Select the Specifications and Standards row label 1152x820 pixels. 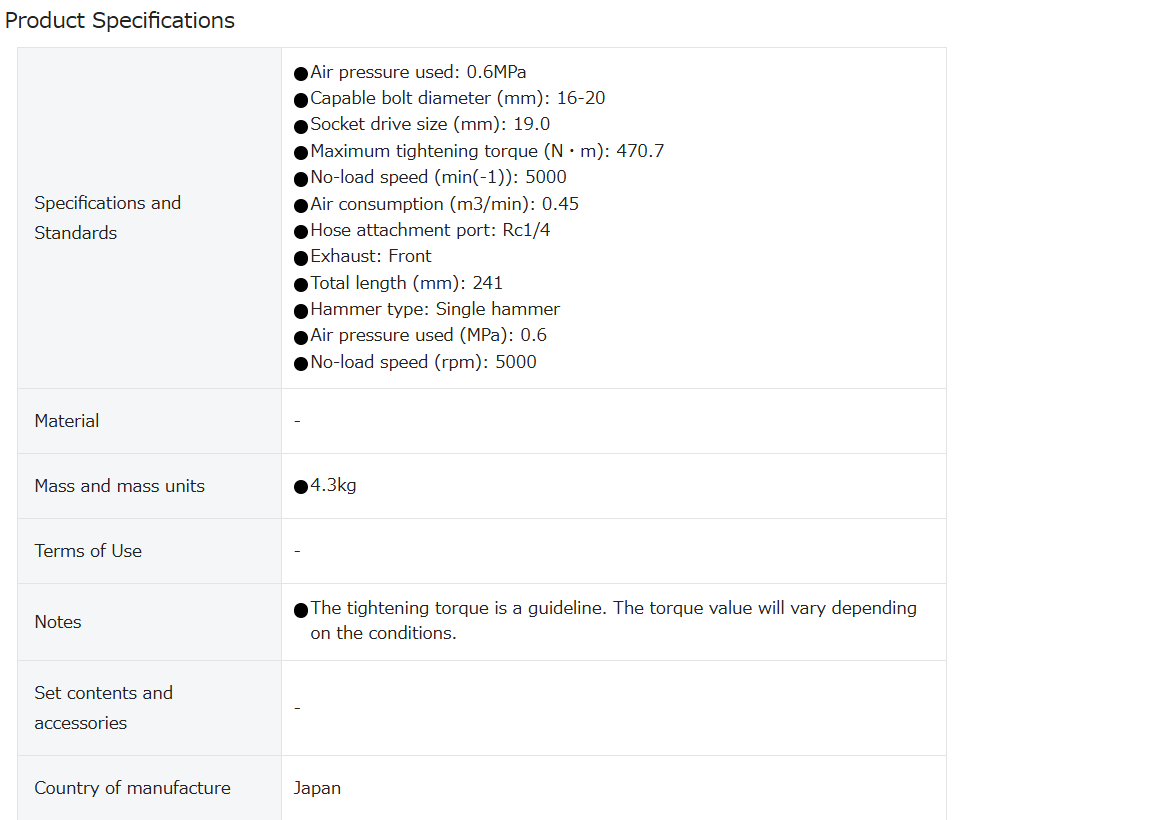[107, 217]
